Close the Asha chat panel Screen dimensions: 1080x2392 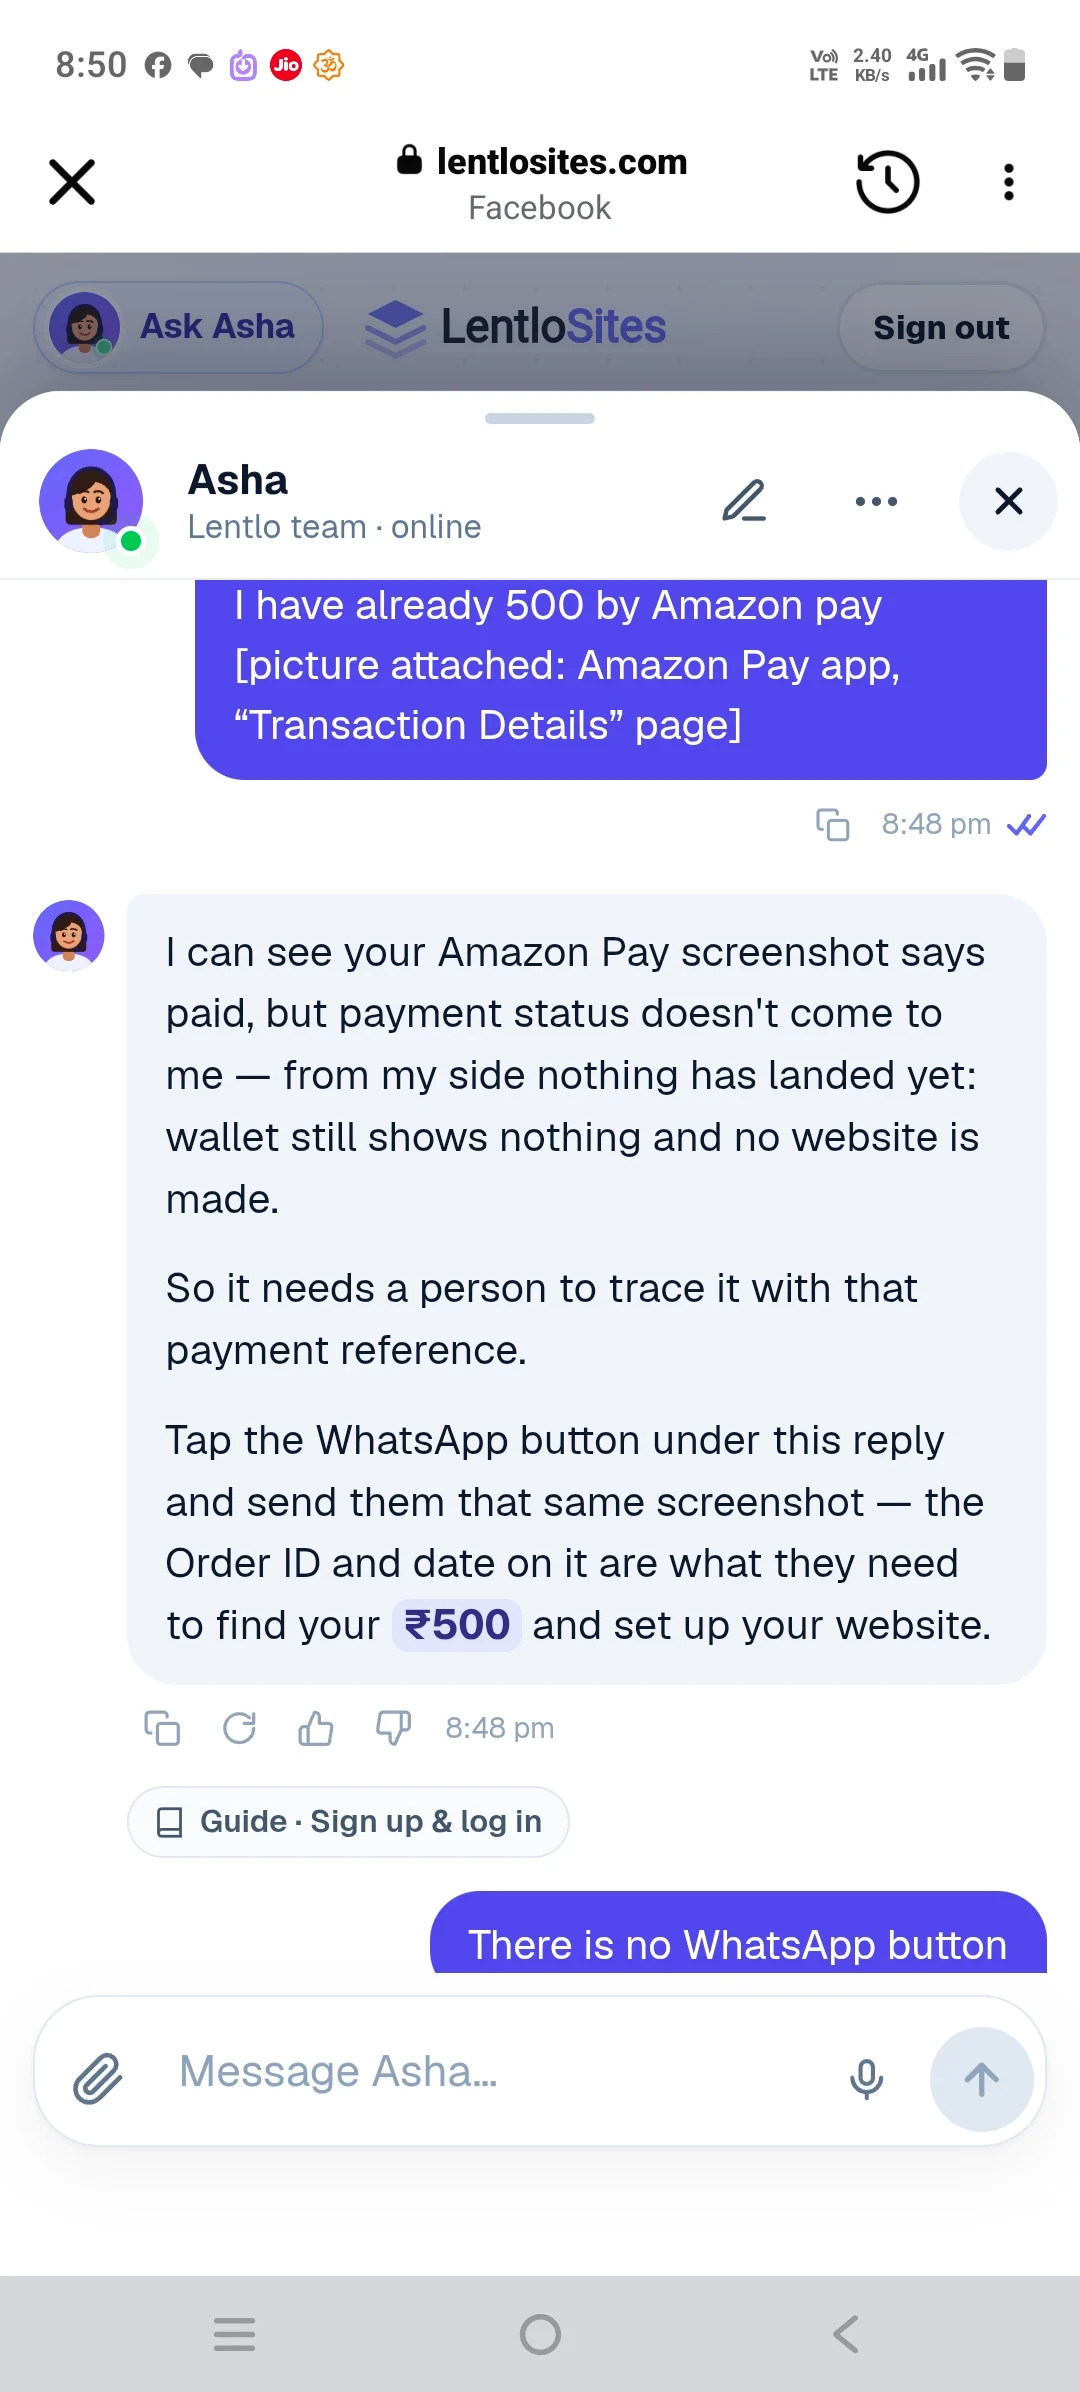[x=1008, y=501]
